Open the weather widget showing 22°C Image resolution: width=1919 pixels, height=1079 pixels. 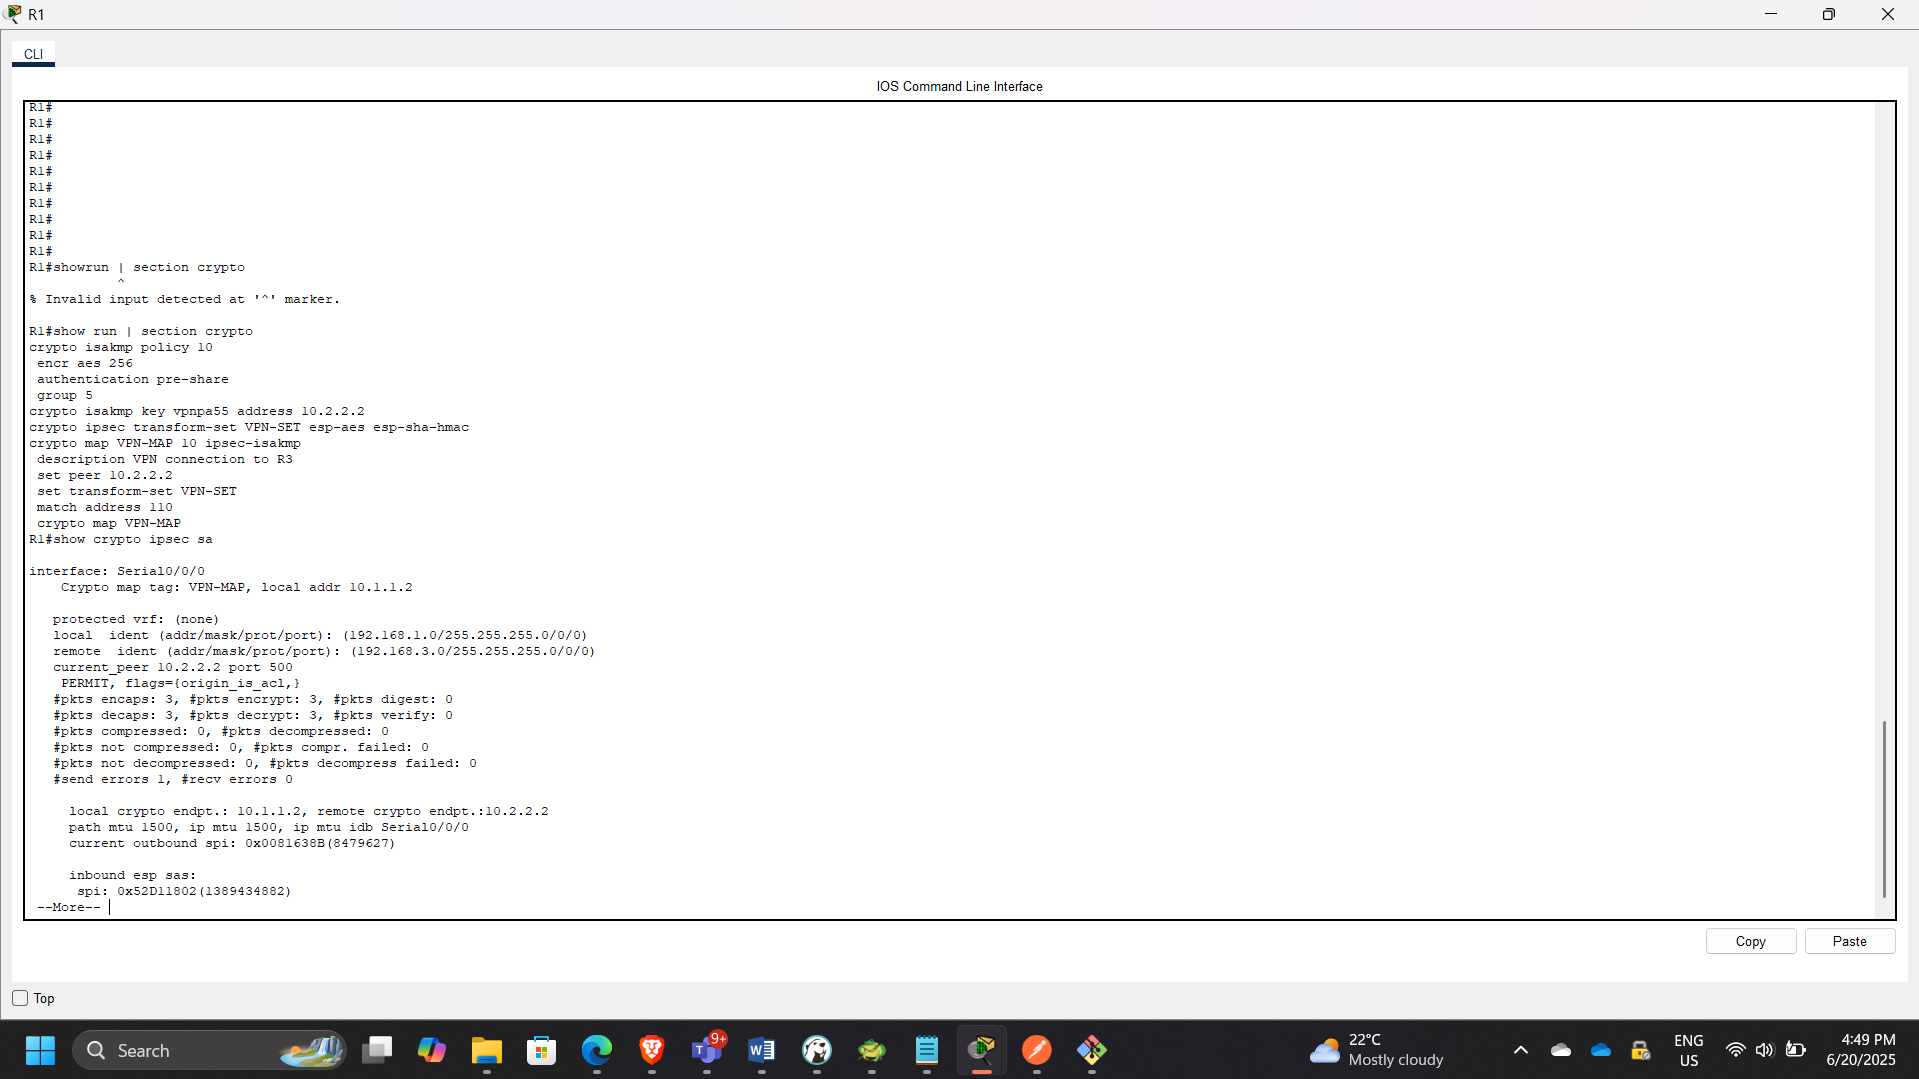(x=1377, y=1050)
